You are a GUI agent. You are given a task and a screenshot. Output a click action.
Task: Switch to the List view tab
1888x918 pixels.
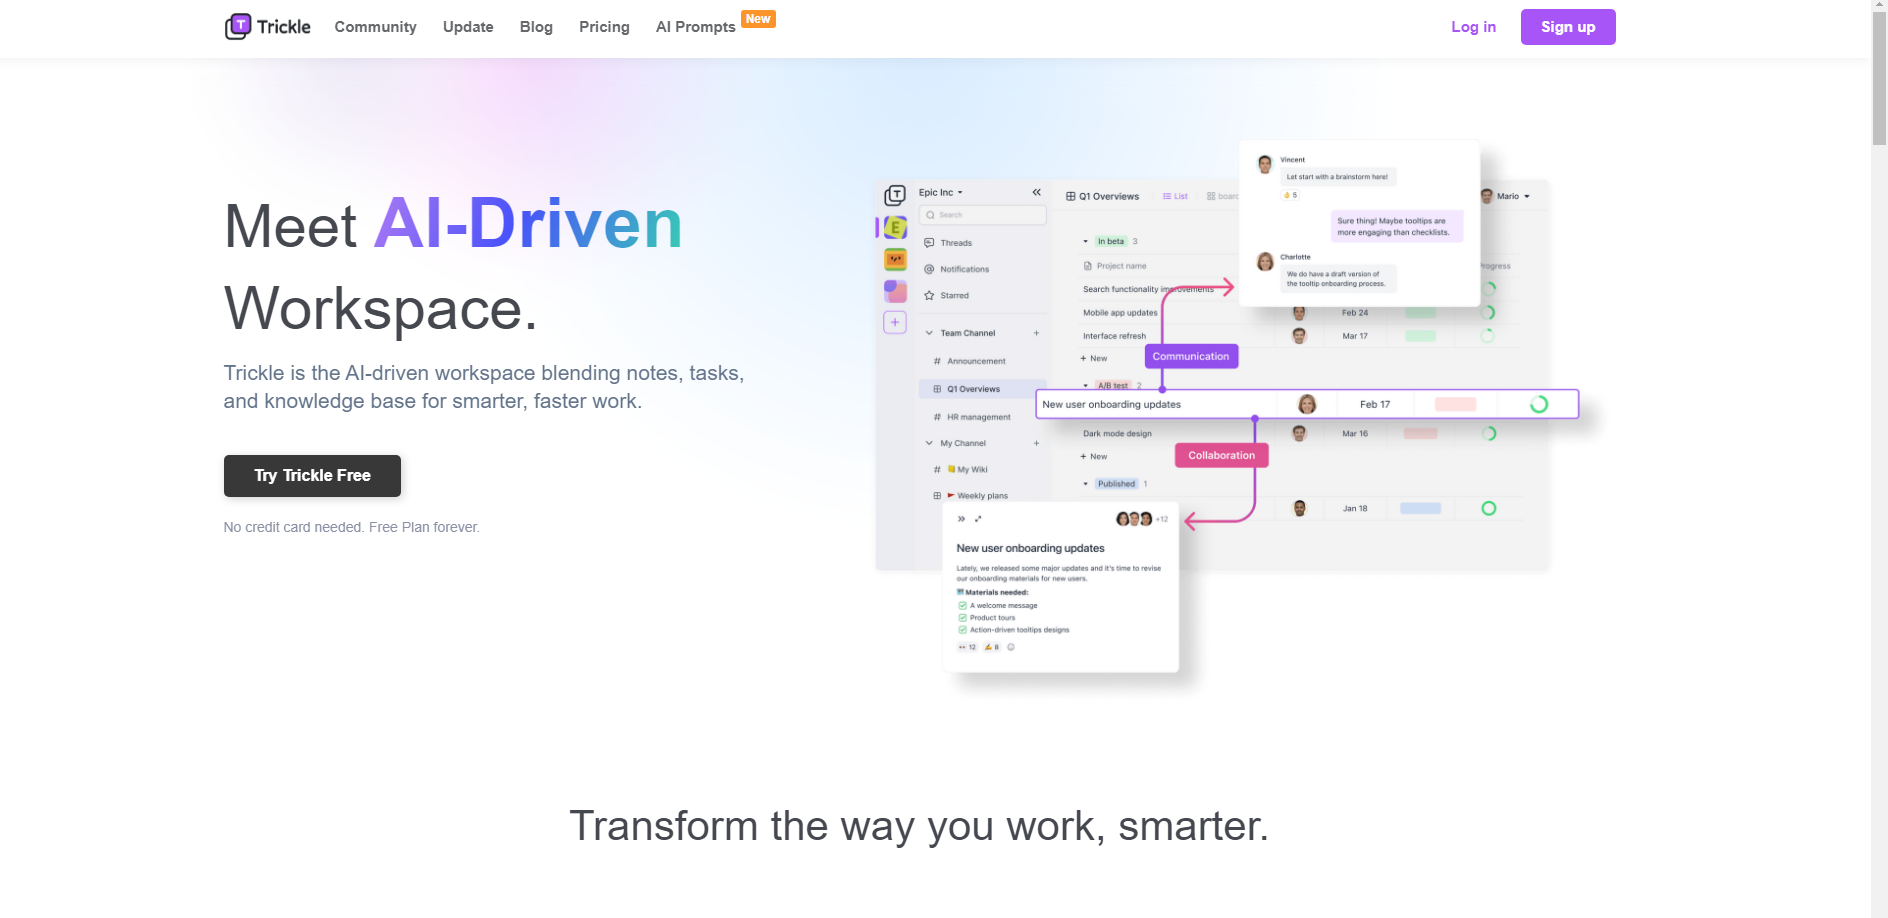(1175, 196)
